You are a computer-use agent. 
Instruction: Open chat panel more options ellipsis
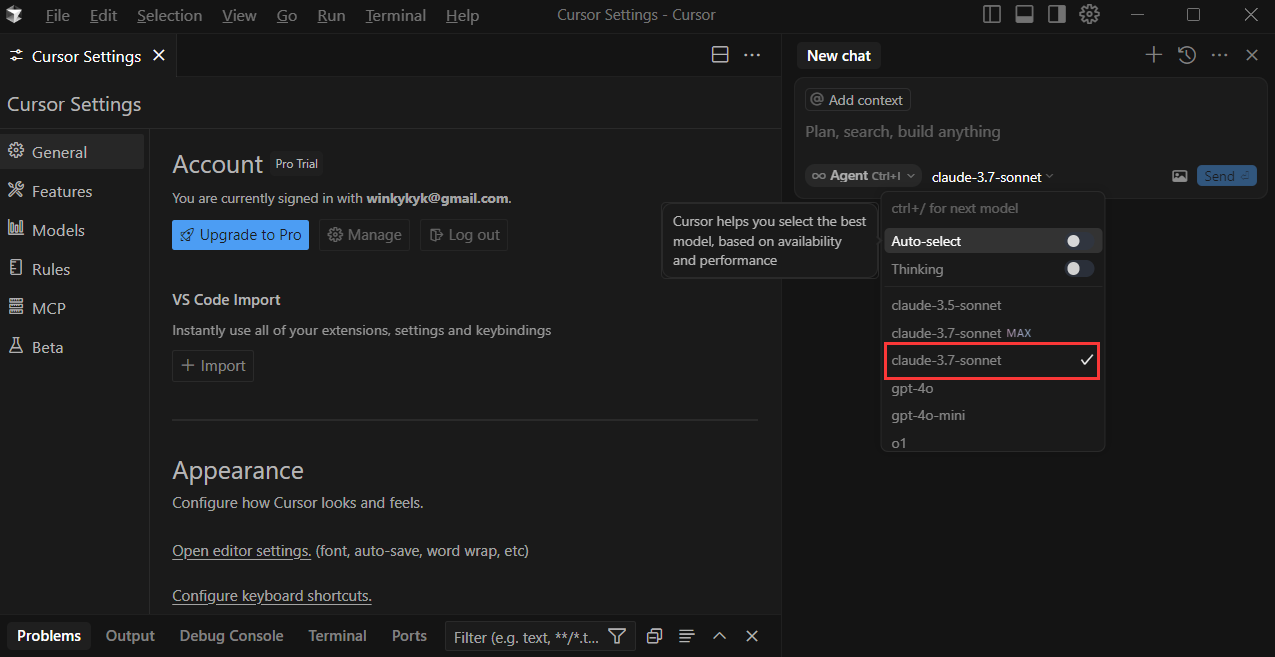click(x=1220, y=55)
